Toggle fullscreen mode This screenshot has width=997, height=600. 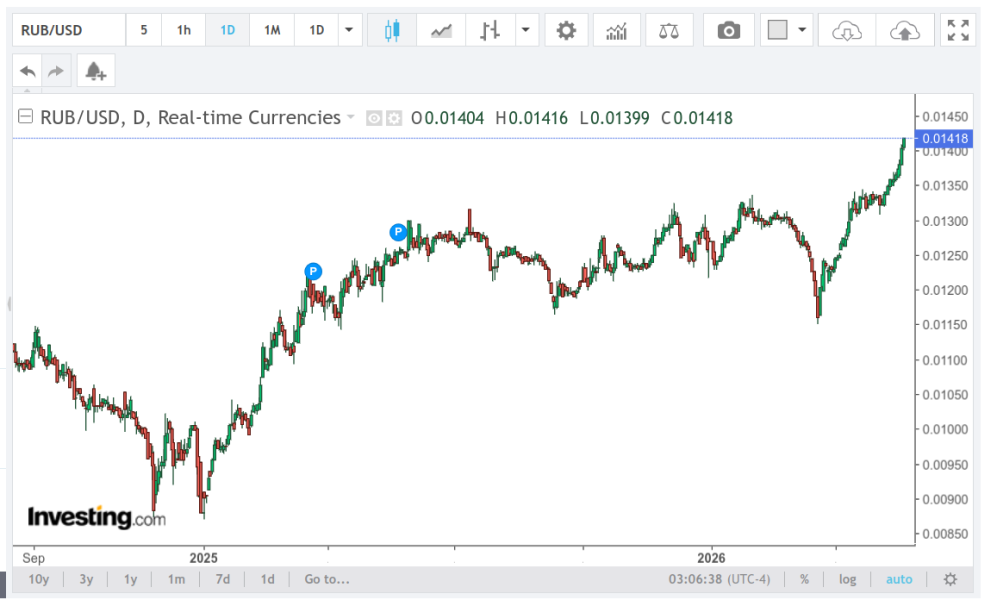pyautogui.click(x=958, y=30)
